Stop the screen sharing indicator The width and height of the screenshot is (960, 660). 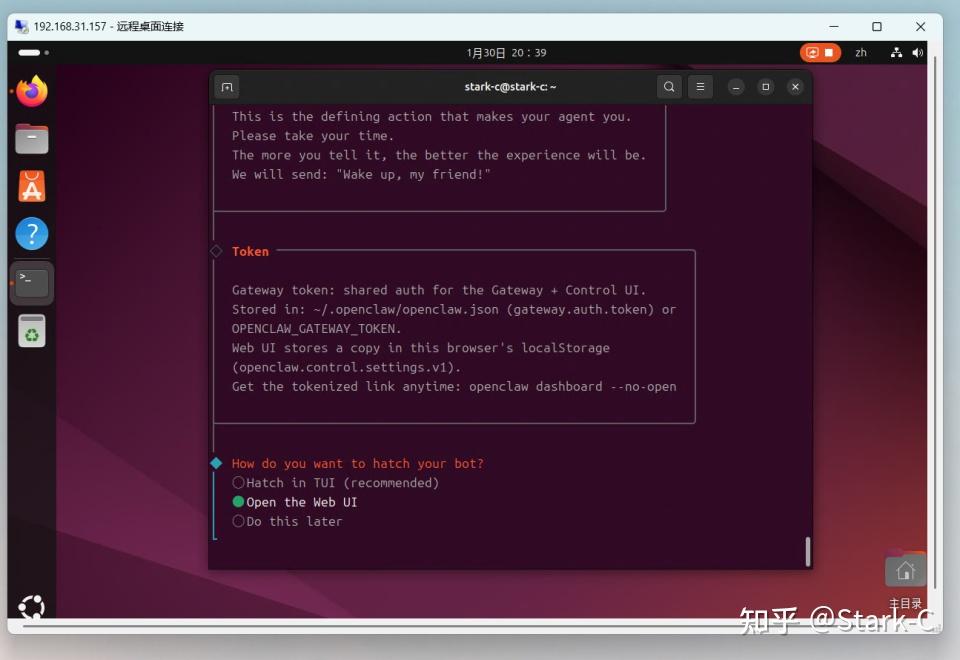(820, 53)
